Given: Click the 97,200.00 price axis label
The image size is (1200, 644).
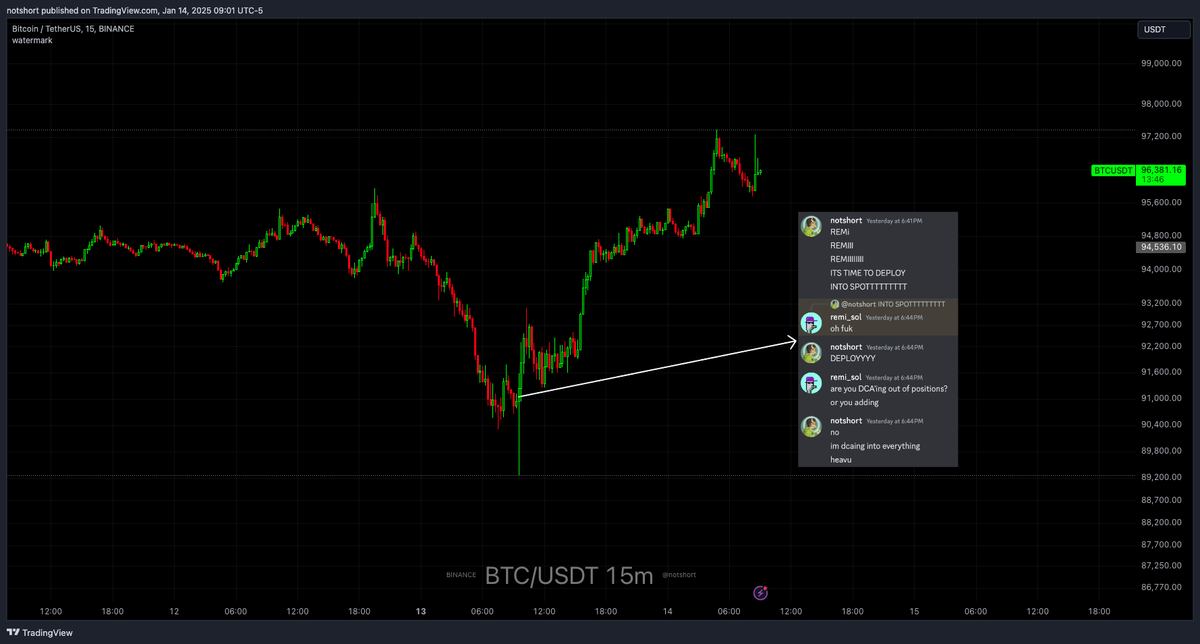Looking at the screenshot, I should [1161, 136].
